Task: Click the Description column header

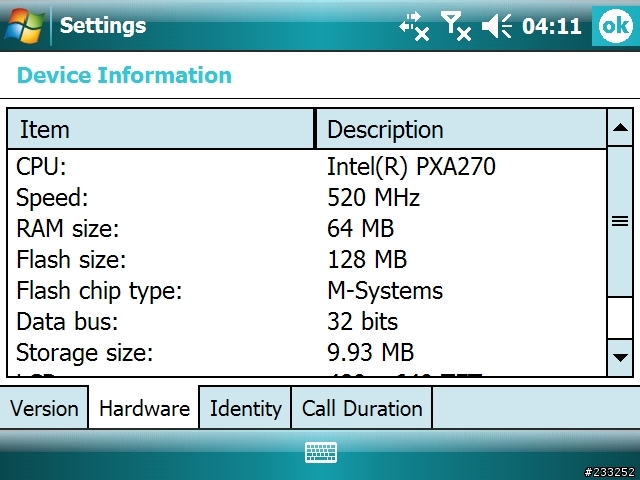Action: pyautogui.click(x=461, y=129)
